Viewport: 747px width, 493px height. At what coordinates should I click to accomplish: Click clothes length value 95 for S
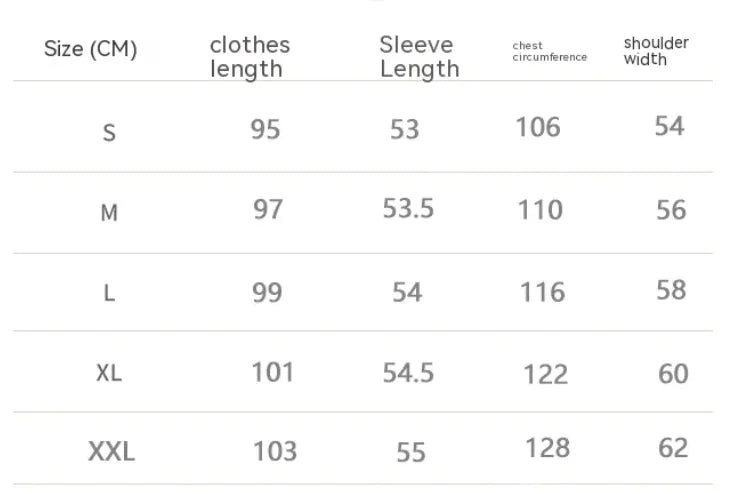[x=265, y=129]
